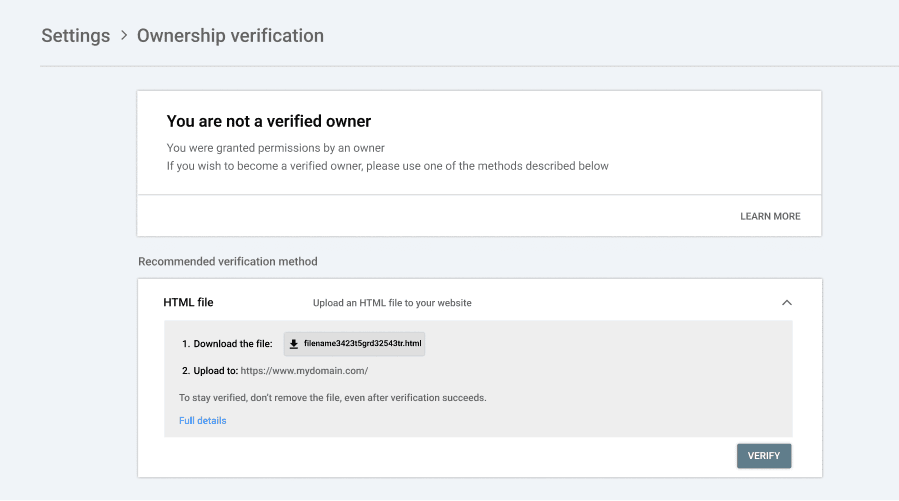
Task: Click the "If you wish to become a verified owner" line
Action: (x=388, y=166)
